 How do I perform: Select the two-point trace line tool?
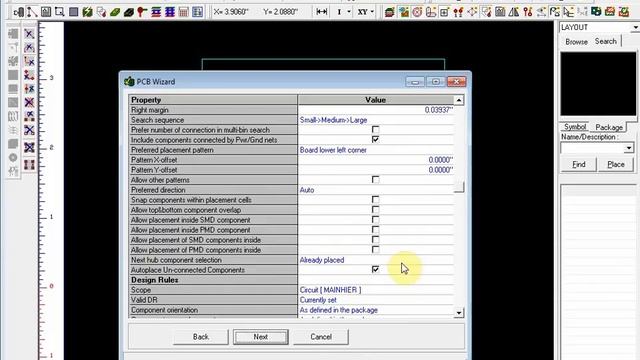pyautogui.click(x=32, y=12)
